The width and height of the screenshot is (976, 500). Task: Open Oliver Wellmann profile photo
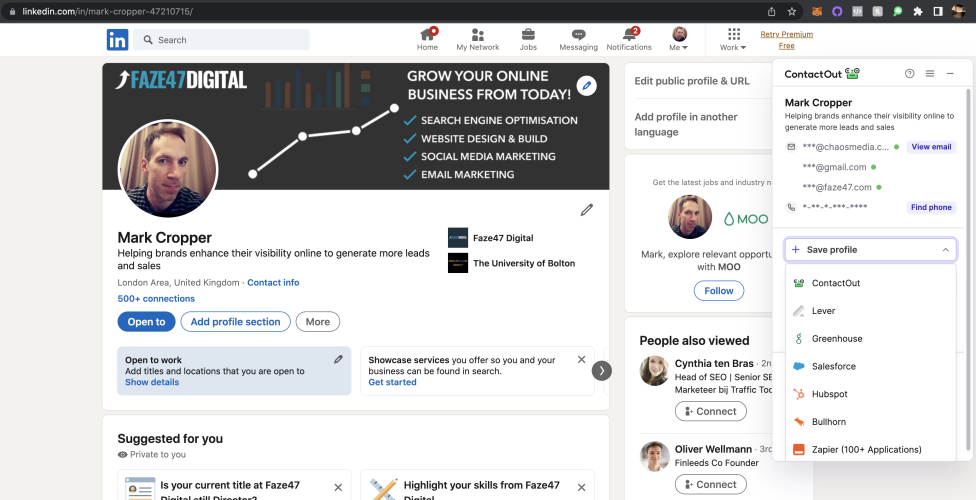(654, 456)
